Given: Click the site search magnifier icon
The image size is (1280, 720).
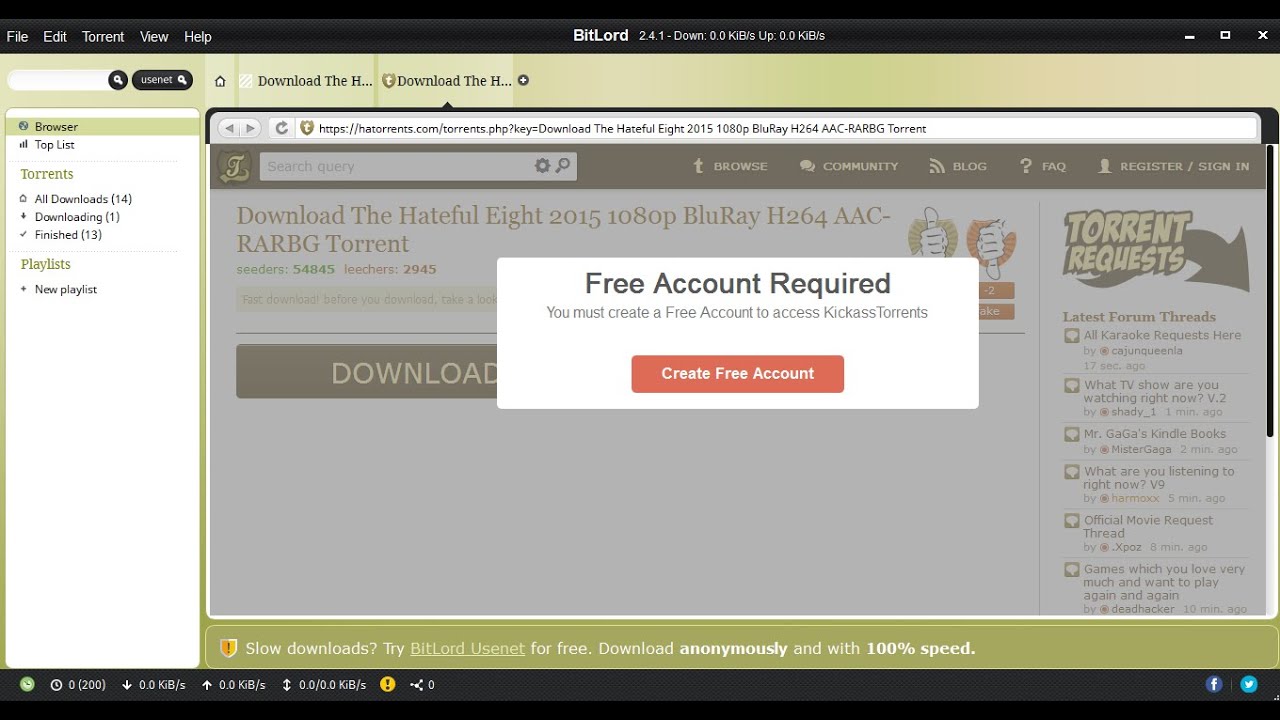Looking at the screenshot, I should coord(564,166).
